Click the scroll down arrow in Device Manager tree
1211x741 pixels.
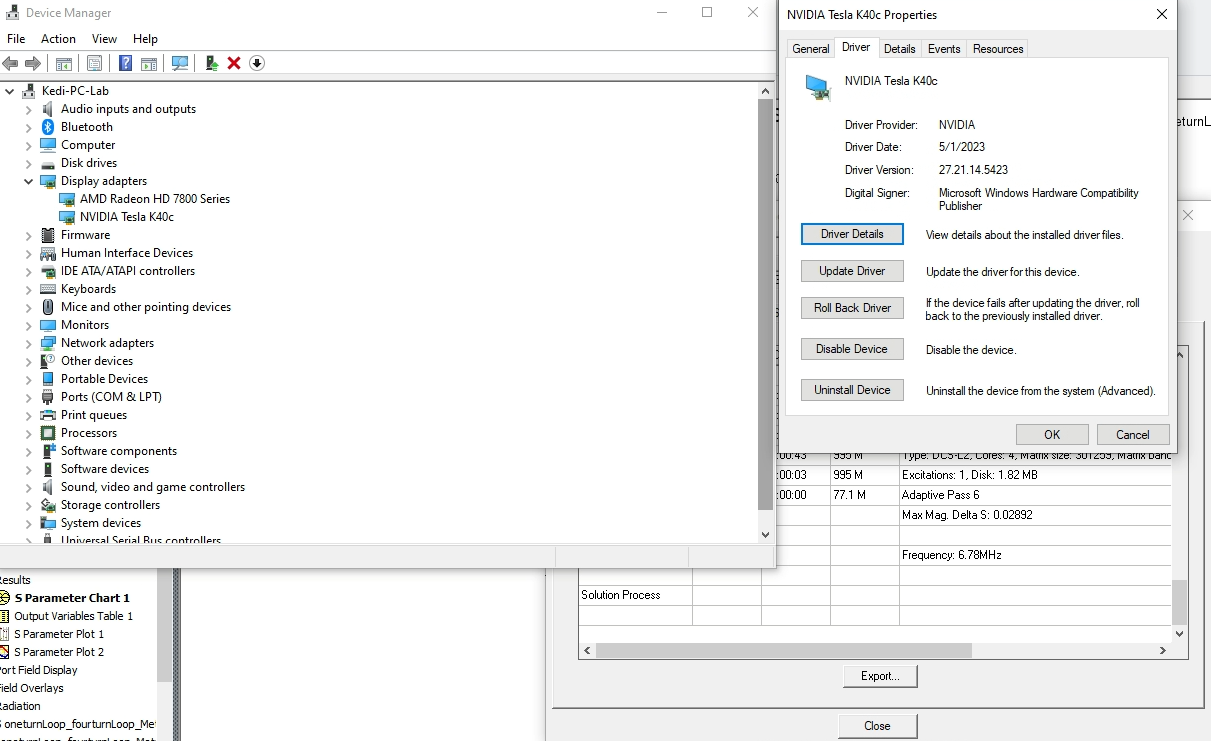tap(766, 535)
